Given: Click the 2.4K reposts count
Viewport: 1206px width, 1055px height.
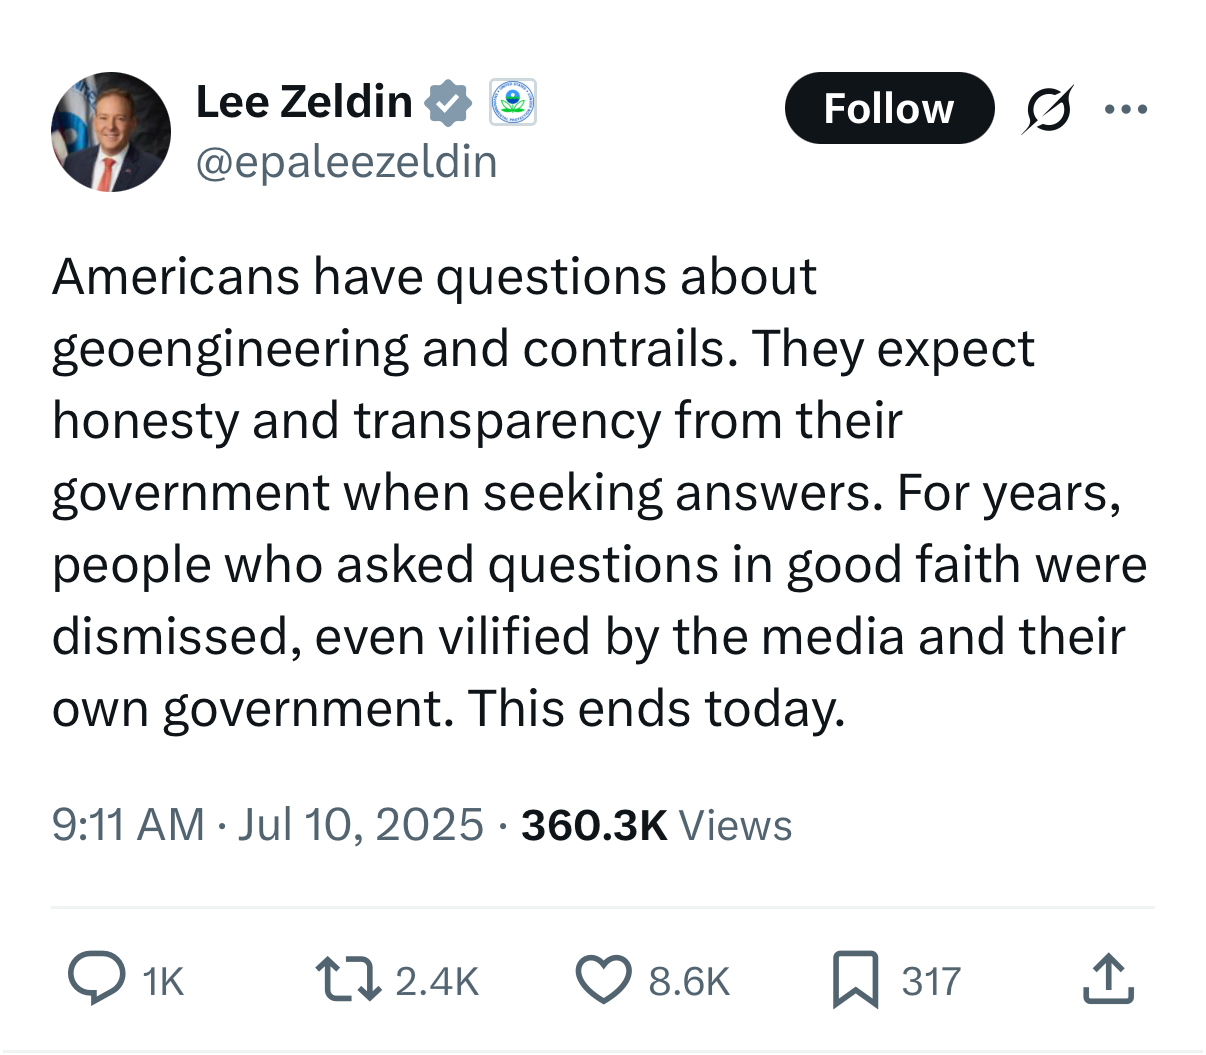Looking at the screenshot, I should (437, 981).
